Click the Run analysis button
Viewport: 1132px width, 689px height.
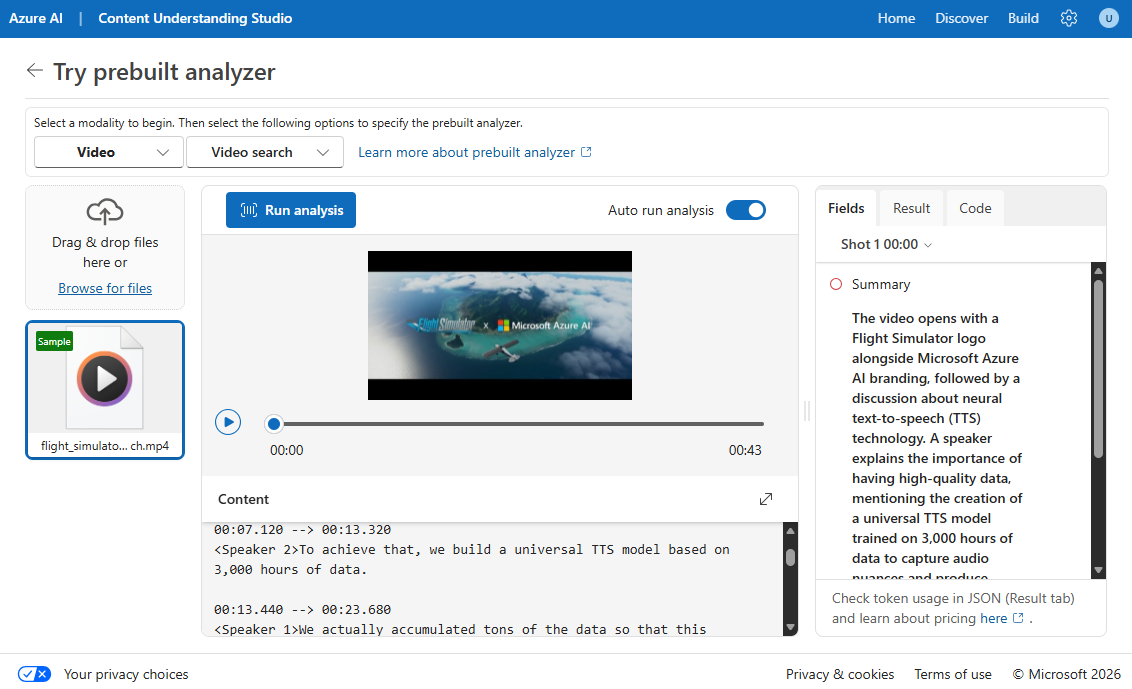point(291,210)
